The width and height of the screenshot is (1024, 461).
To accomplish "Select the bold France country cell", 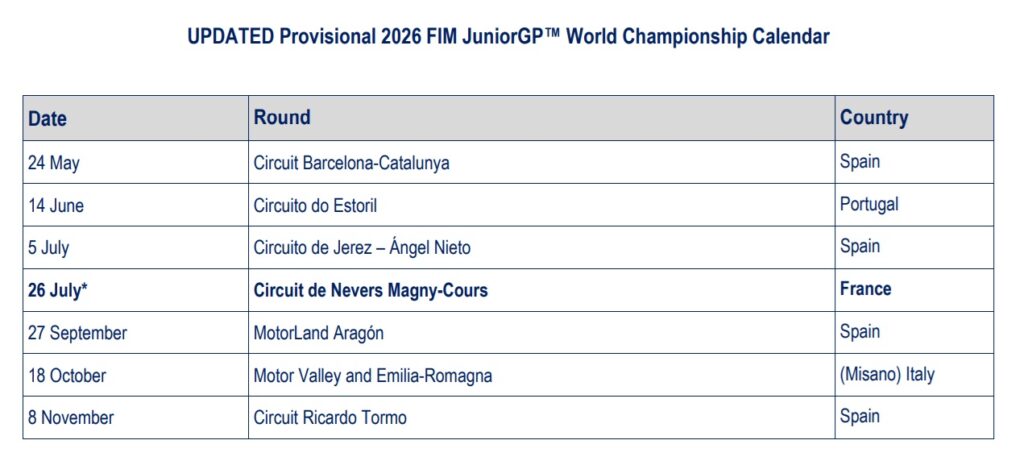I will [865, 289].
